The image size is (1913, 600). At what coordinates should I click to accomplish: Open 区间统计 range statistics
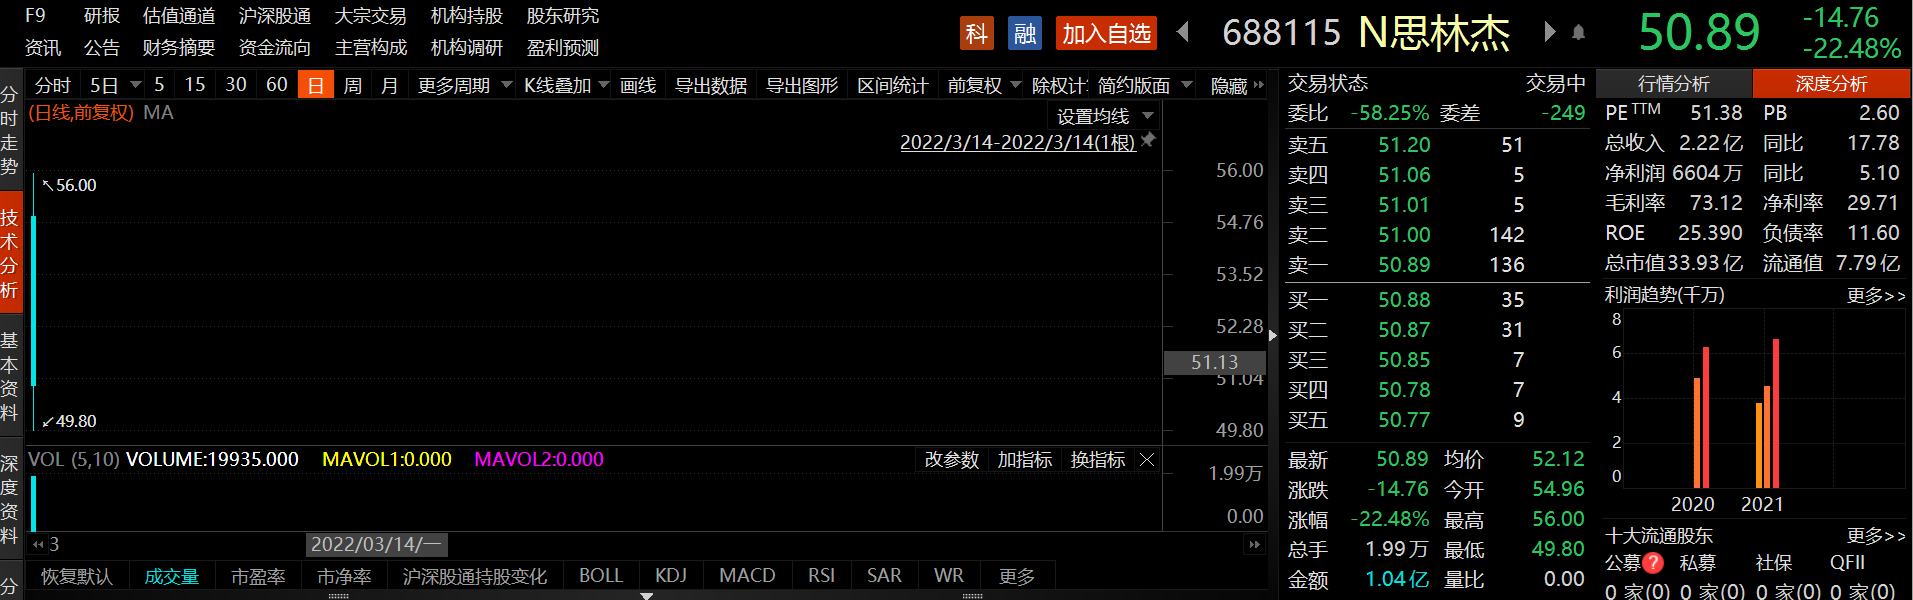[893, 85]
